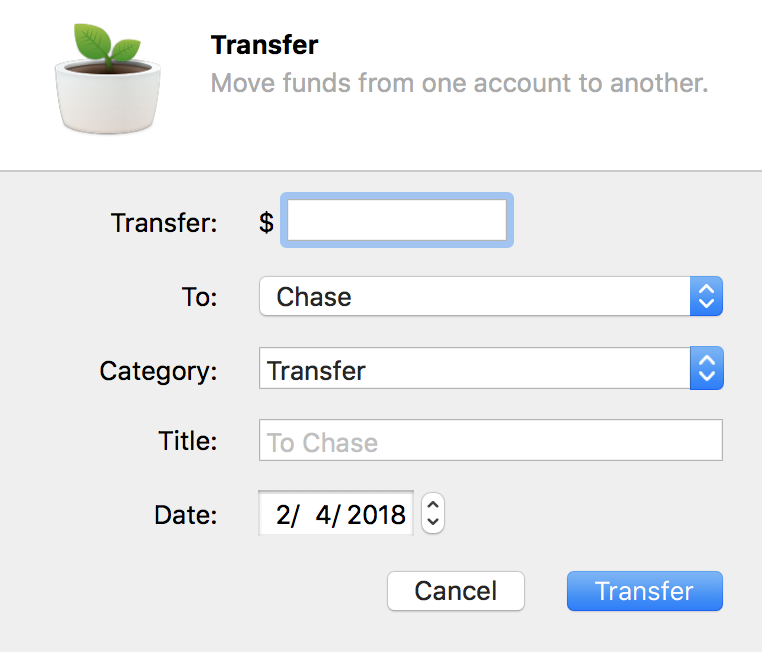Click the dollar sign currency symbol

(266, 223)
